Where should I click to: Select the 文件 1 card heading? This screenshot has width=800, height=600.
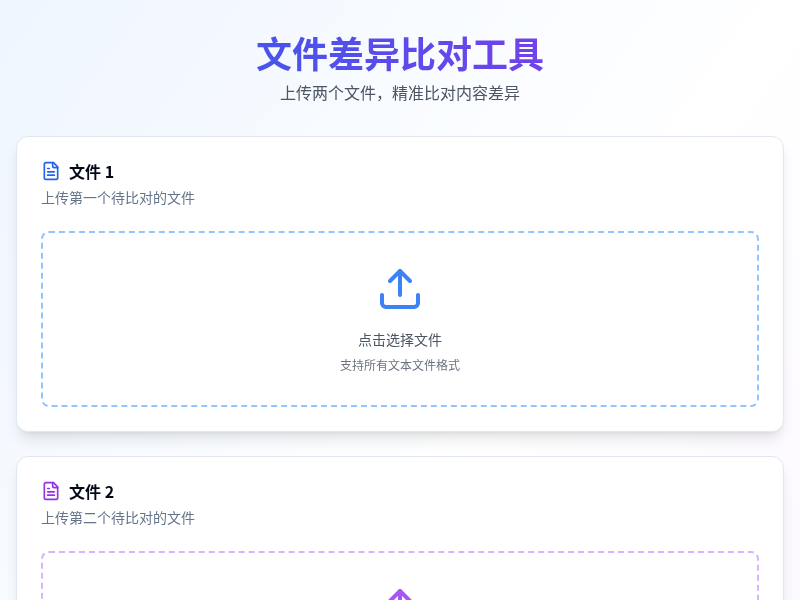click(90, 171)
